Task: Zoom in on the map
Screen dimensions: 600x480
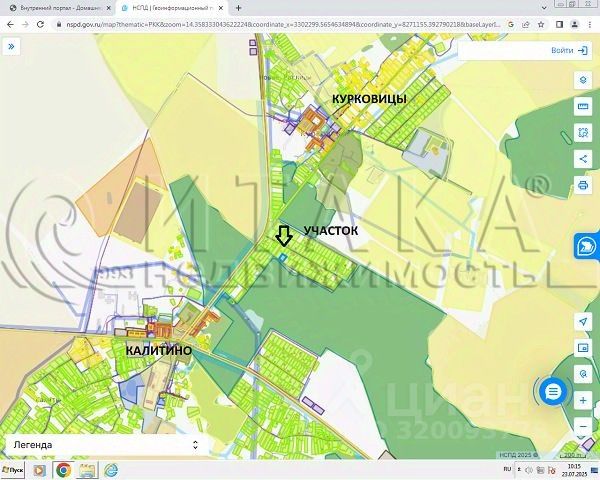Action: click(583, 399)
